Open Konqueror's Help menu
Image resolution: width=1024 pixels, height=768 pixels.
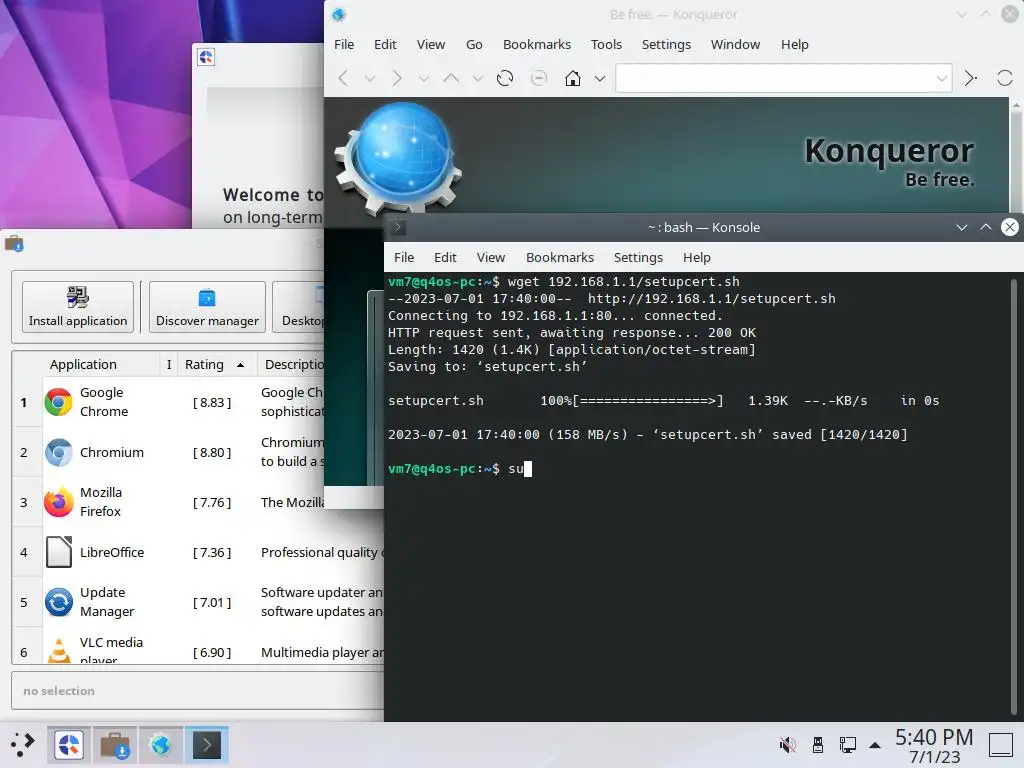coord(795,44)
